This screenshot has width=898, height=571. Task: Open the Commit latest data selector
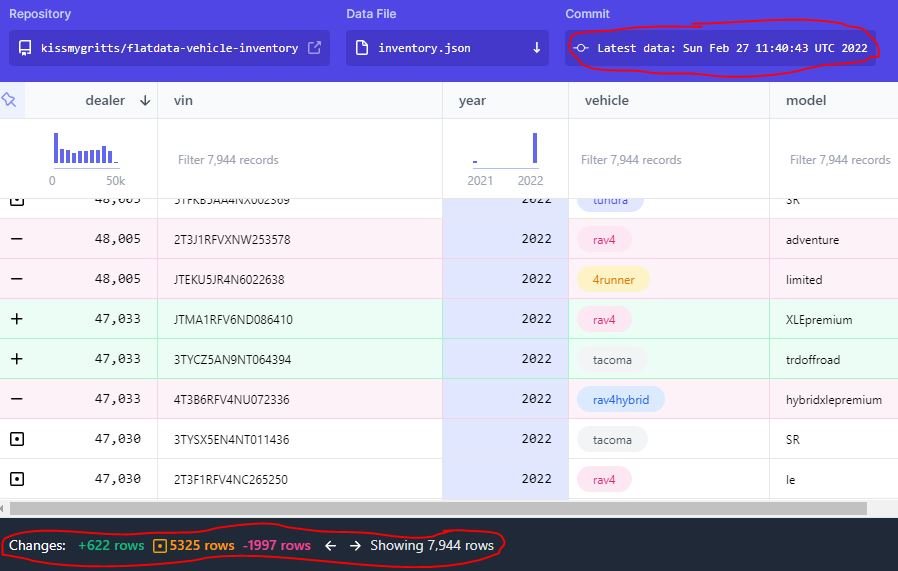(x=720, y=48)
